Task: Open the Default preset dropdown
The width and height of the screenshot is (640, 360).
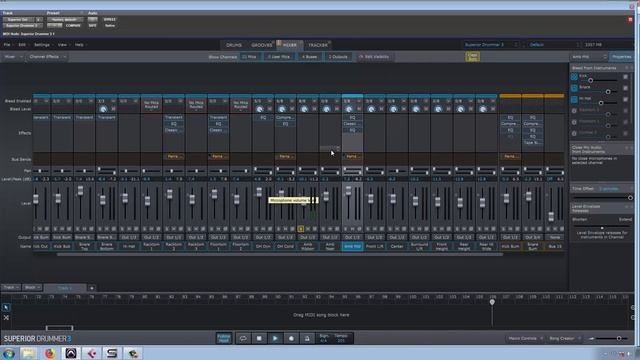Action: (x=553, y=44)
